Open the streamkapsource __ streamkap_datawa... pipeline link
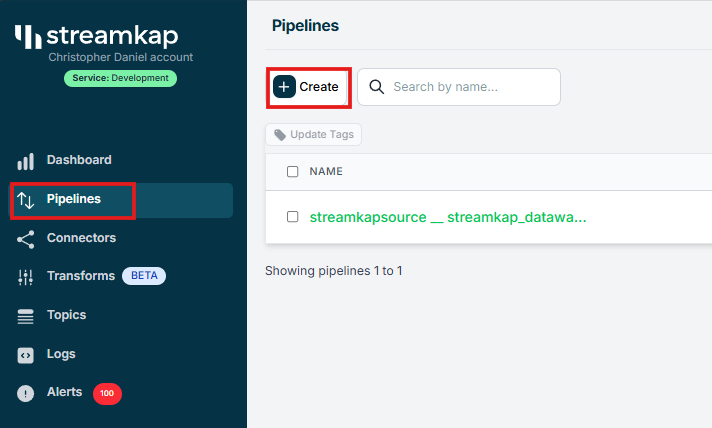The width and height of the screenshot is (712, 428). [448, 217]
